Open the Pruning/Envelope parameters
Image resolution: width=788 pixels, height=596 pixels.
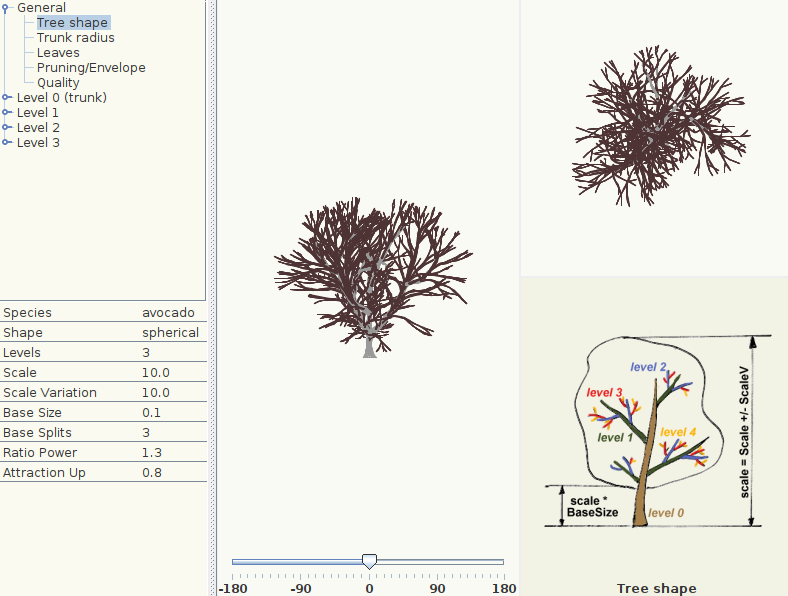coord(91,68)
